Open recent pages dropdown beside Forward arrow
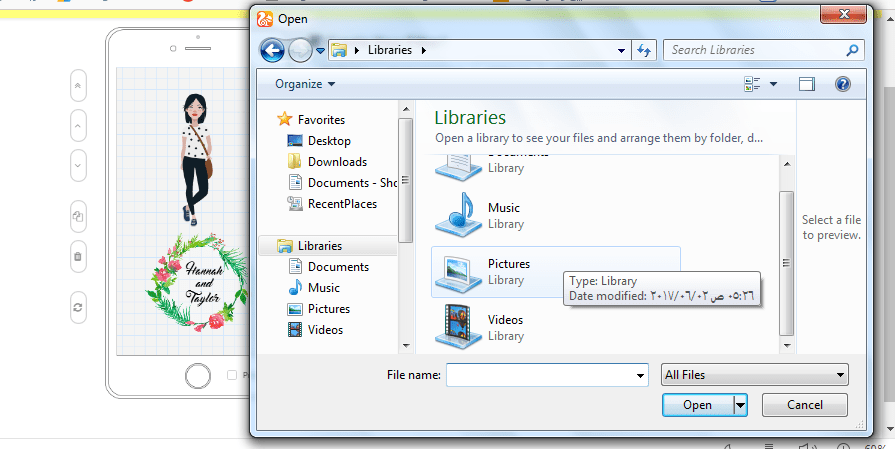Screen dimensions: 895x449 click(x=320, y=51)
